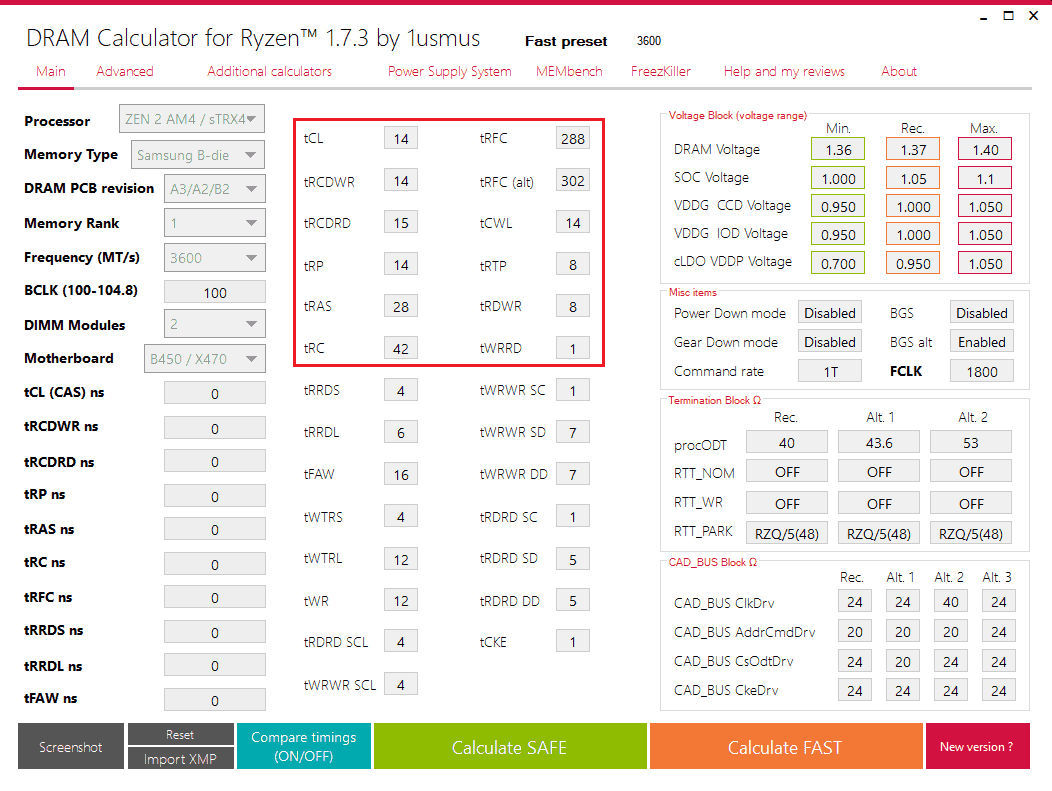Click the tRC ns input field

[215, 564]
